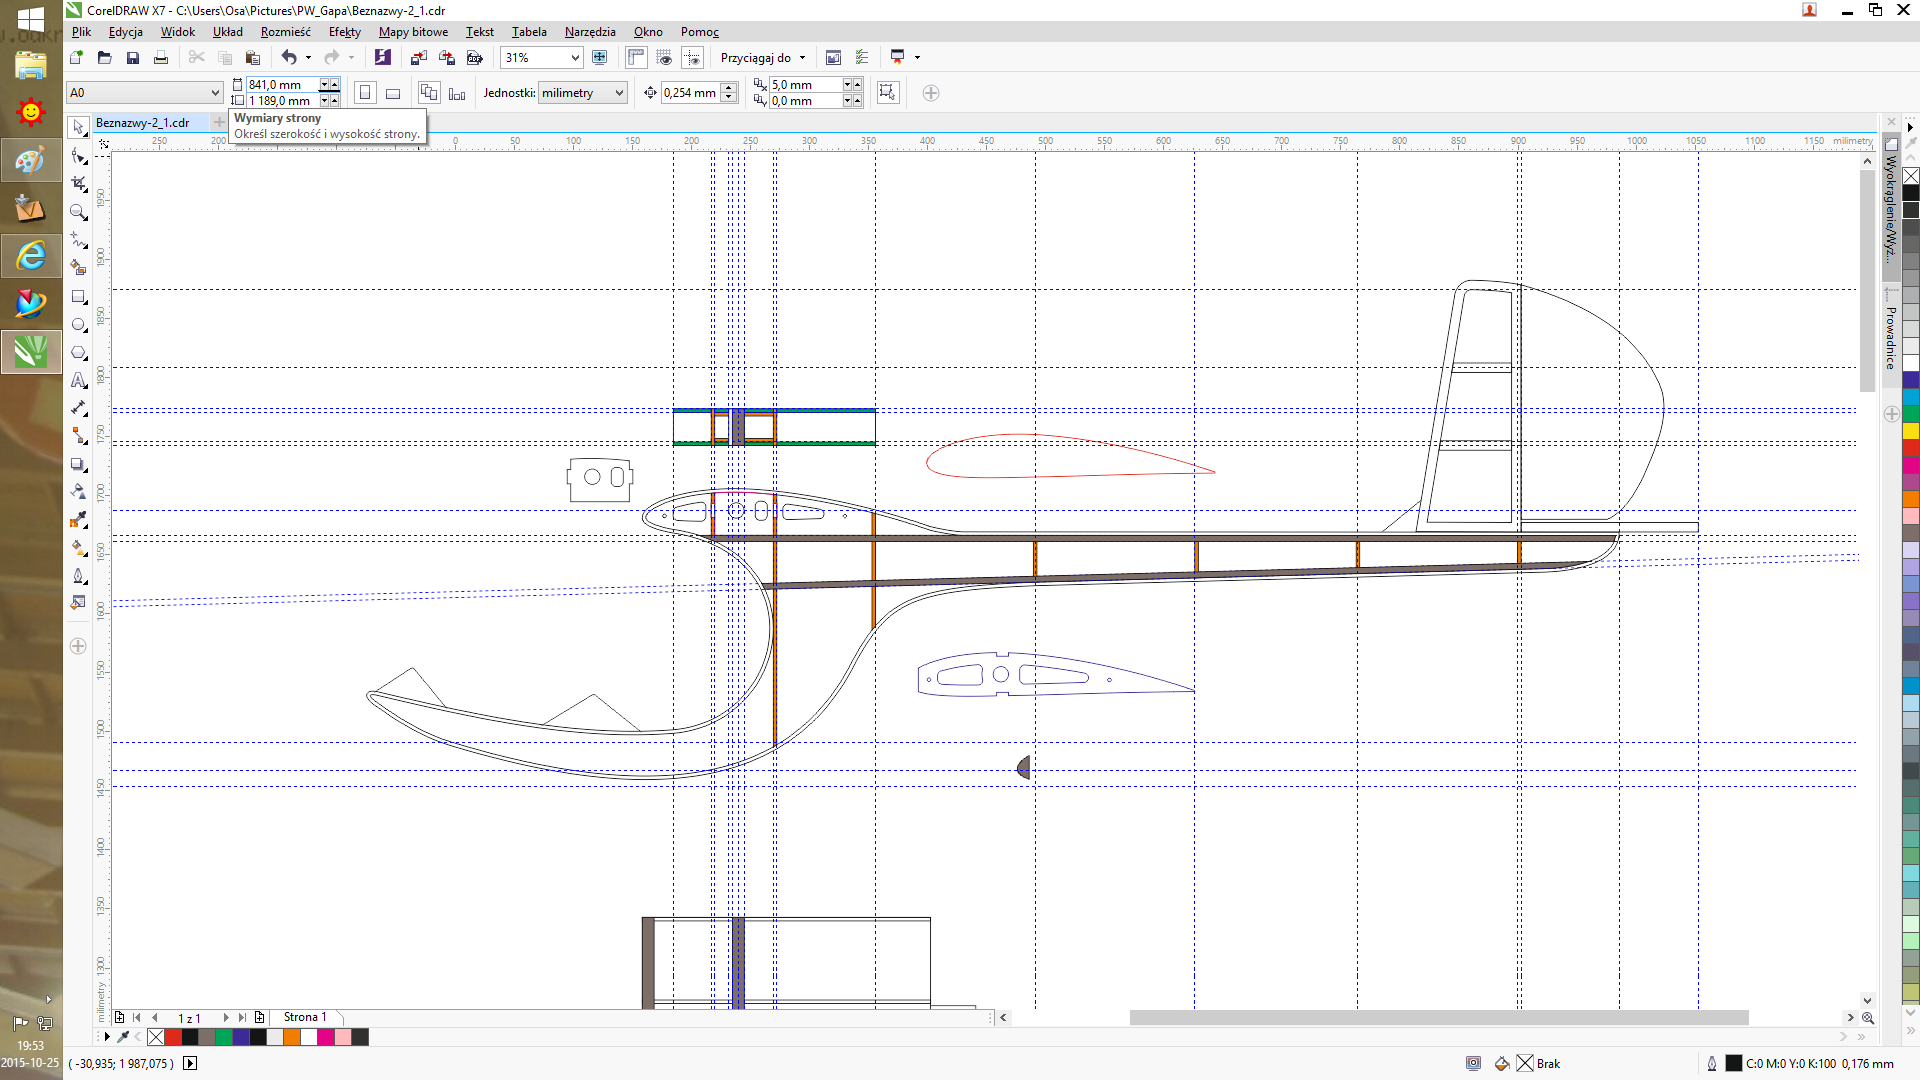The width and height of the screenshot is (1920, 1080).
Task: Click the Export to PDF icon
Action: click(x=475, y=58)
